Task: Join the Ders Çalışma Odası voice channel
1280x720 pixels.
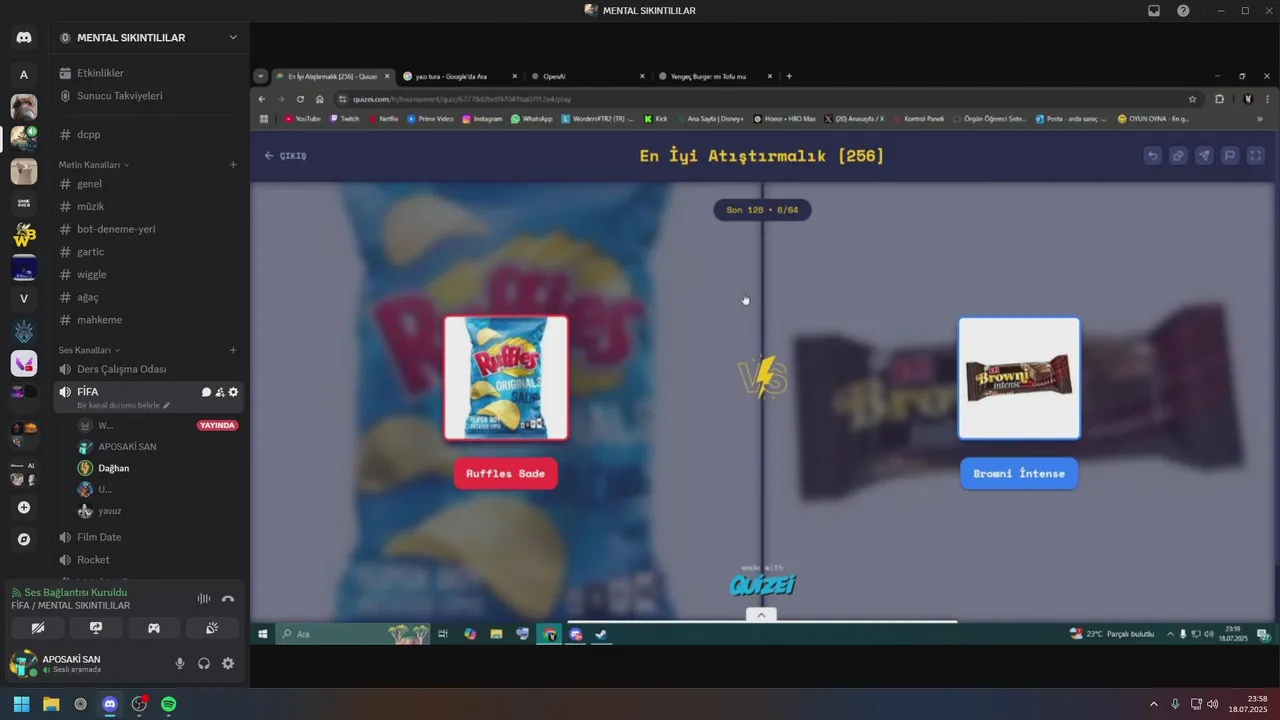Action: point(148,369)
